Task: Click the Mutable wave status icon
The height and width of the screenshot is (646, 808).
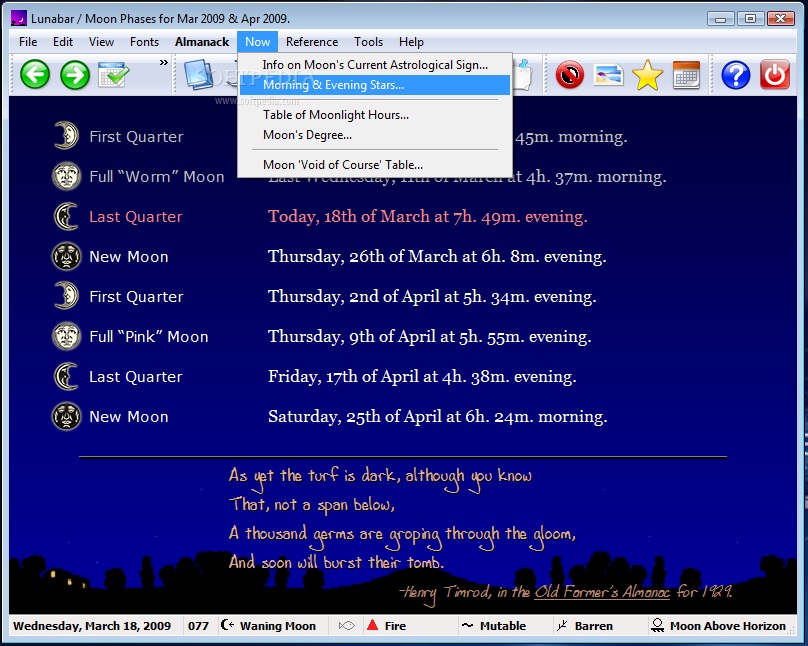Action: tap(467, 625)
